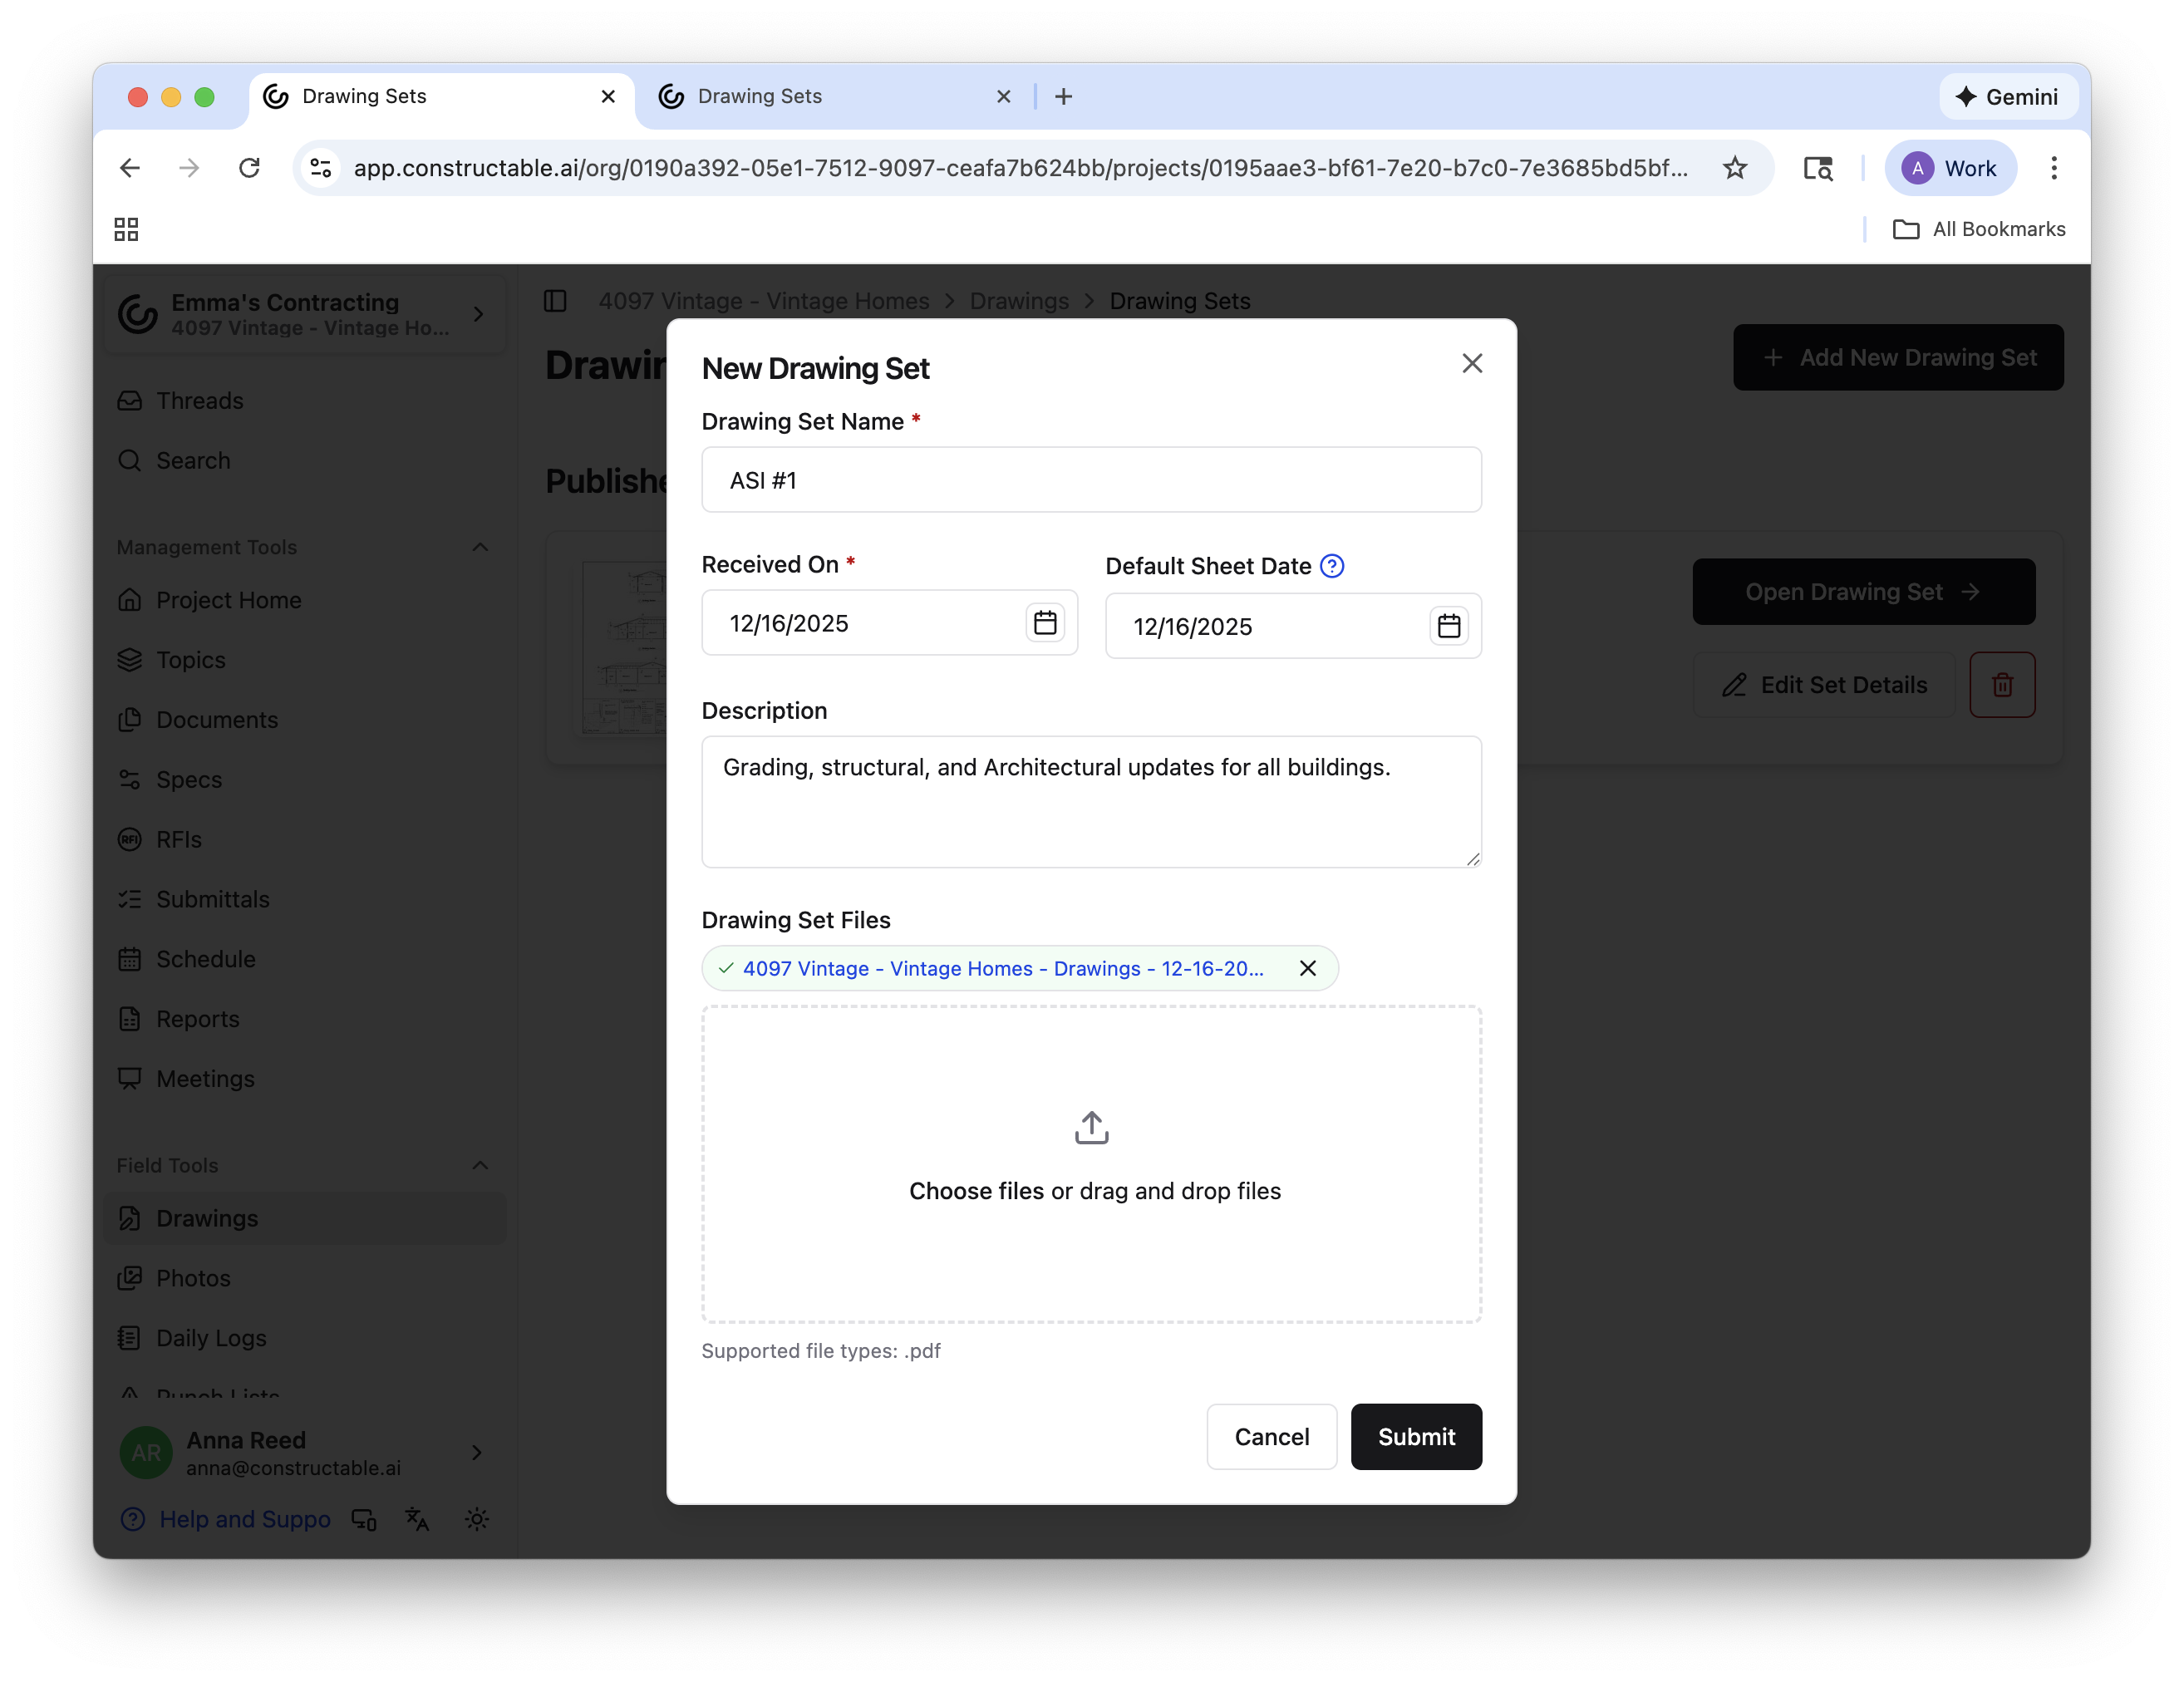Collapse the Field Tools section
This screenshot has height=1682, width=2184.
(480, 1165)
